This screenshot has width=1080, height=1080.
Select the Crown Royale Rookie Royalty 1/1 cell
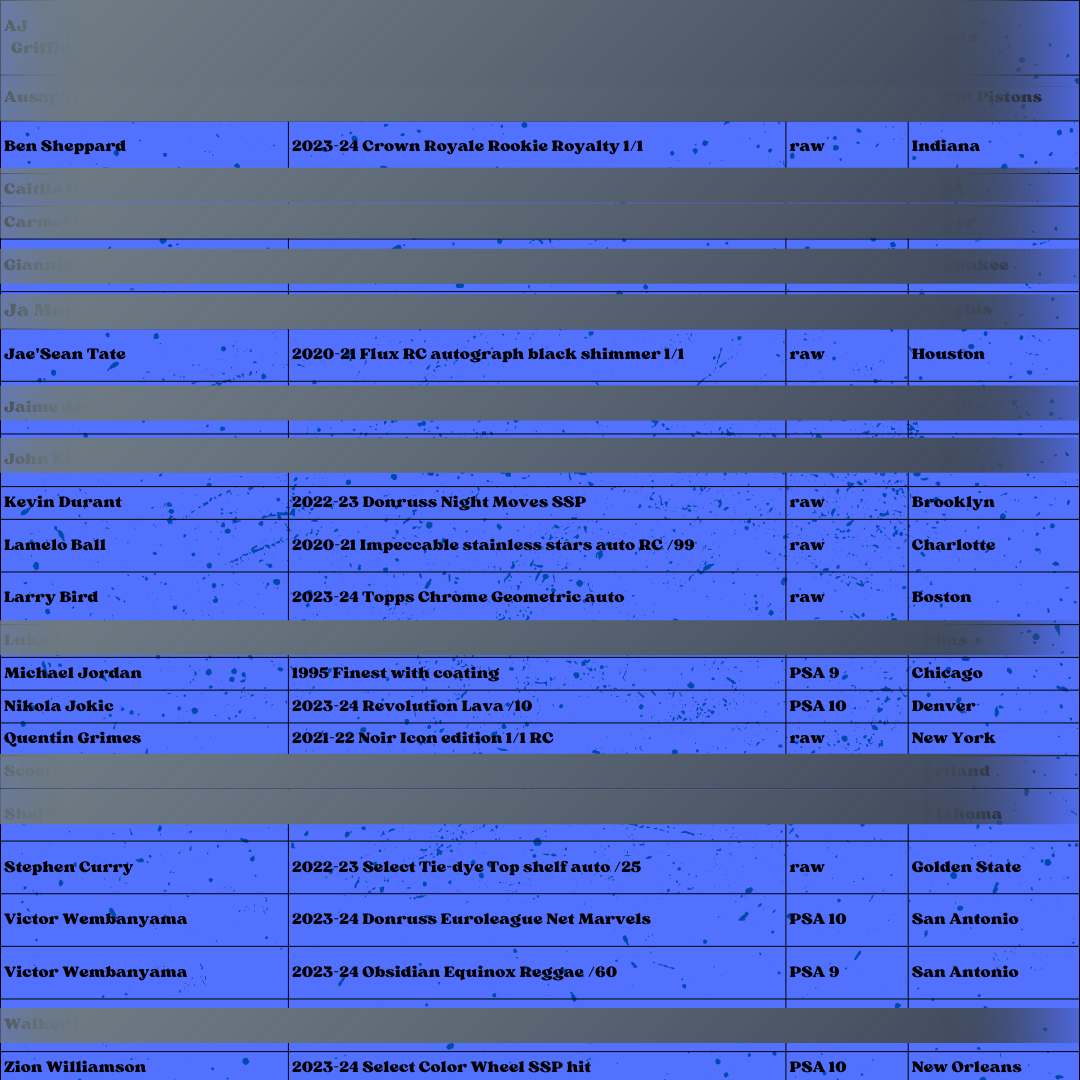point(467,146)
